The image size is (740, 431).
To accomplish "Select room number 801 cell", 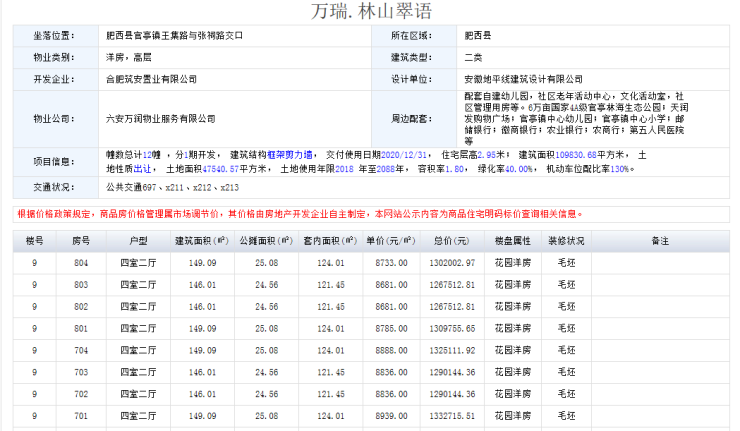I will click(x=81, y=329).
